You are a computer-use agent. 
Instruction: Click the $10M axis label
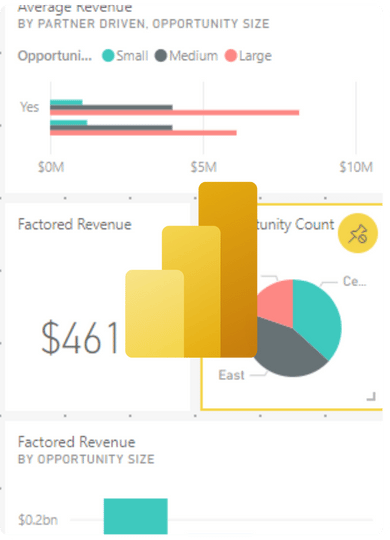point(356,167)
